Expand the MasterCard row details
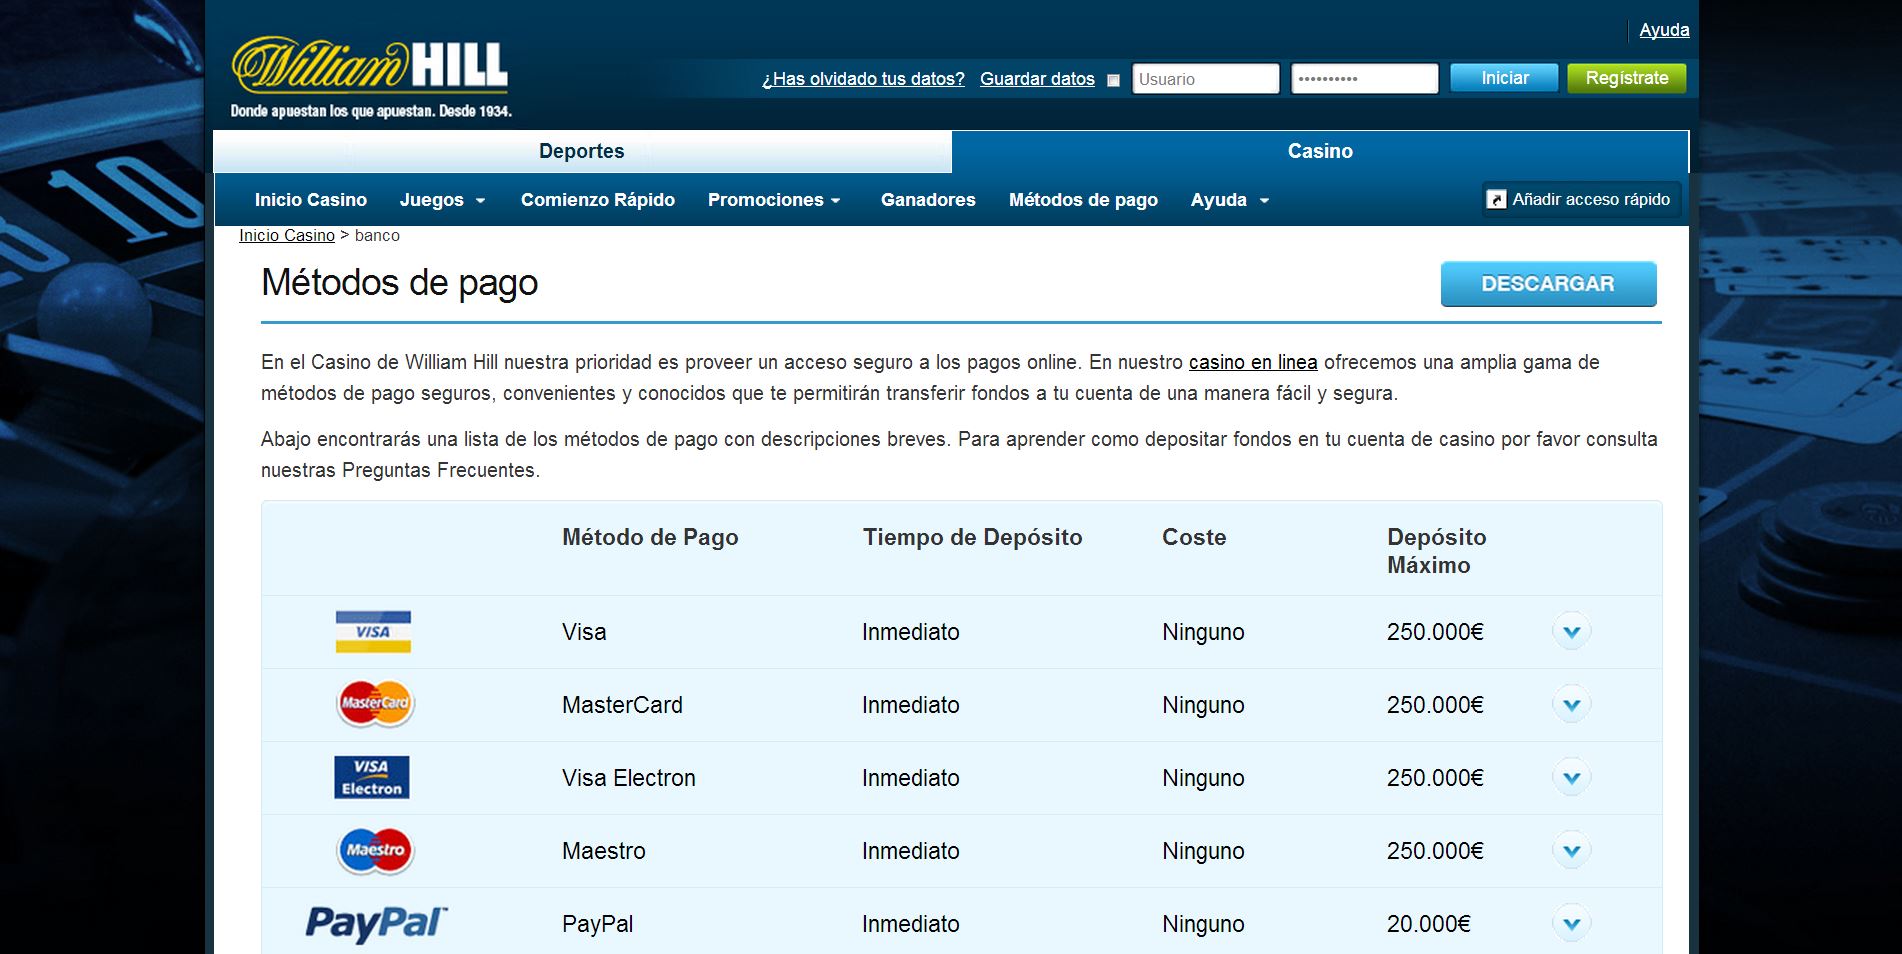This screenshot has height=954, width=1902. [1571, 705]
